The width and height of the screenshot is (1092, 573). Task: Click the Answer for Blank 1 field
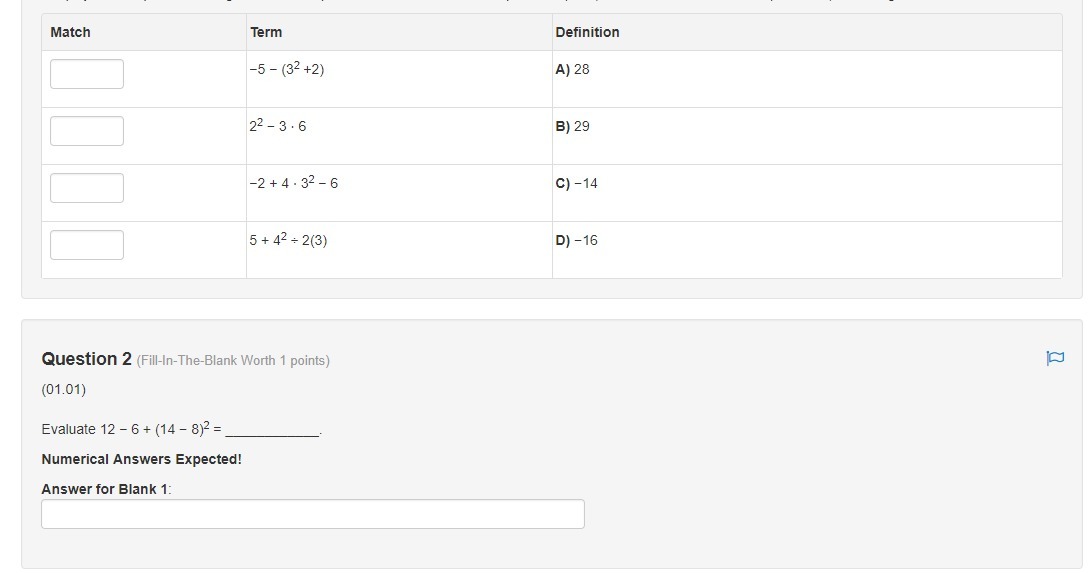pyautogui.click(x=312, y=514)
